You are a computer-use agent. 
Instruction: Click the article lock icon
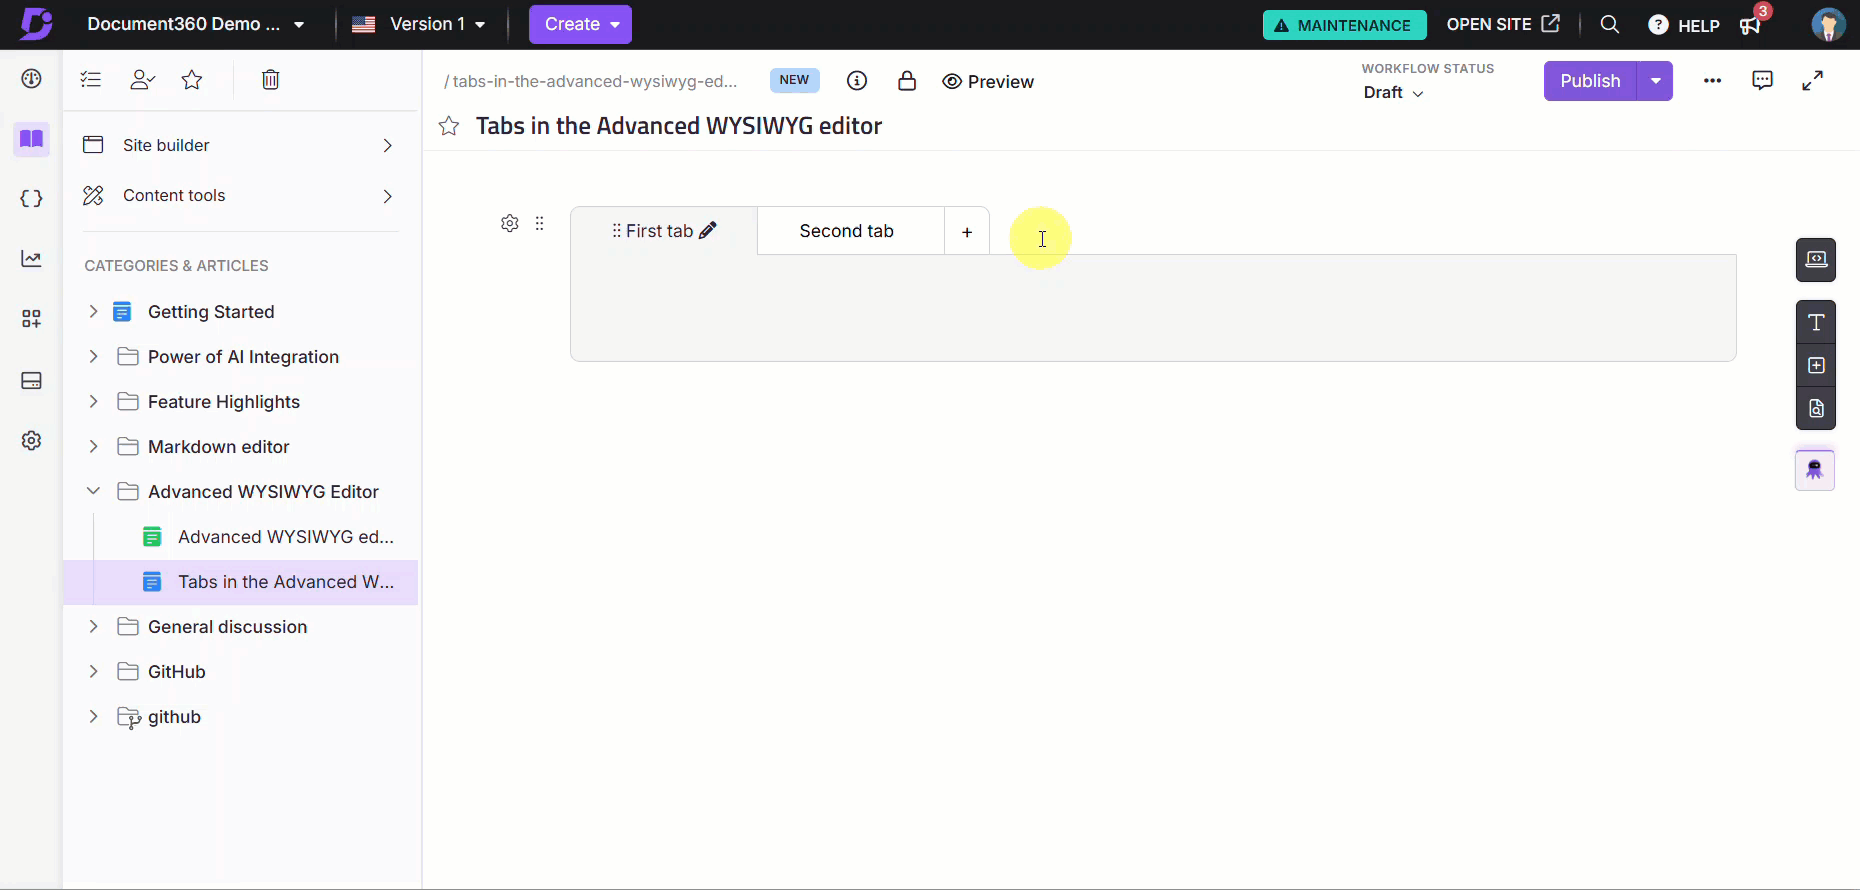907,81
